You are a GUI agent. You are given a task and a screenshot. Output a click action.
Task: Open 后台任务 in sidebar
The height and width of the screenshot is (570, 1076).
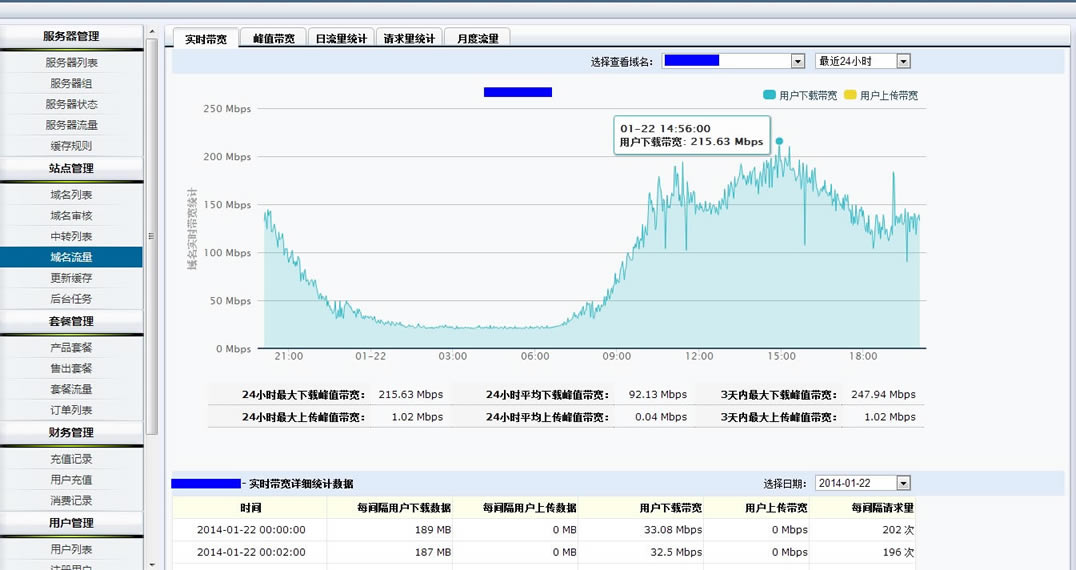click(x=71, y=298)
